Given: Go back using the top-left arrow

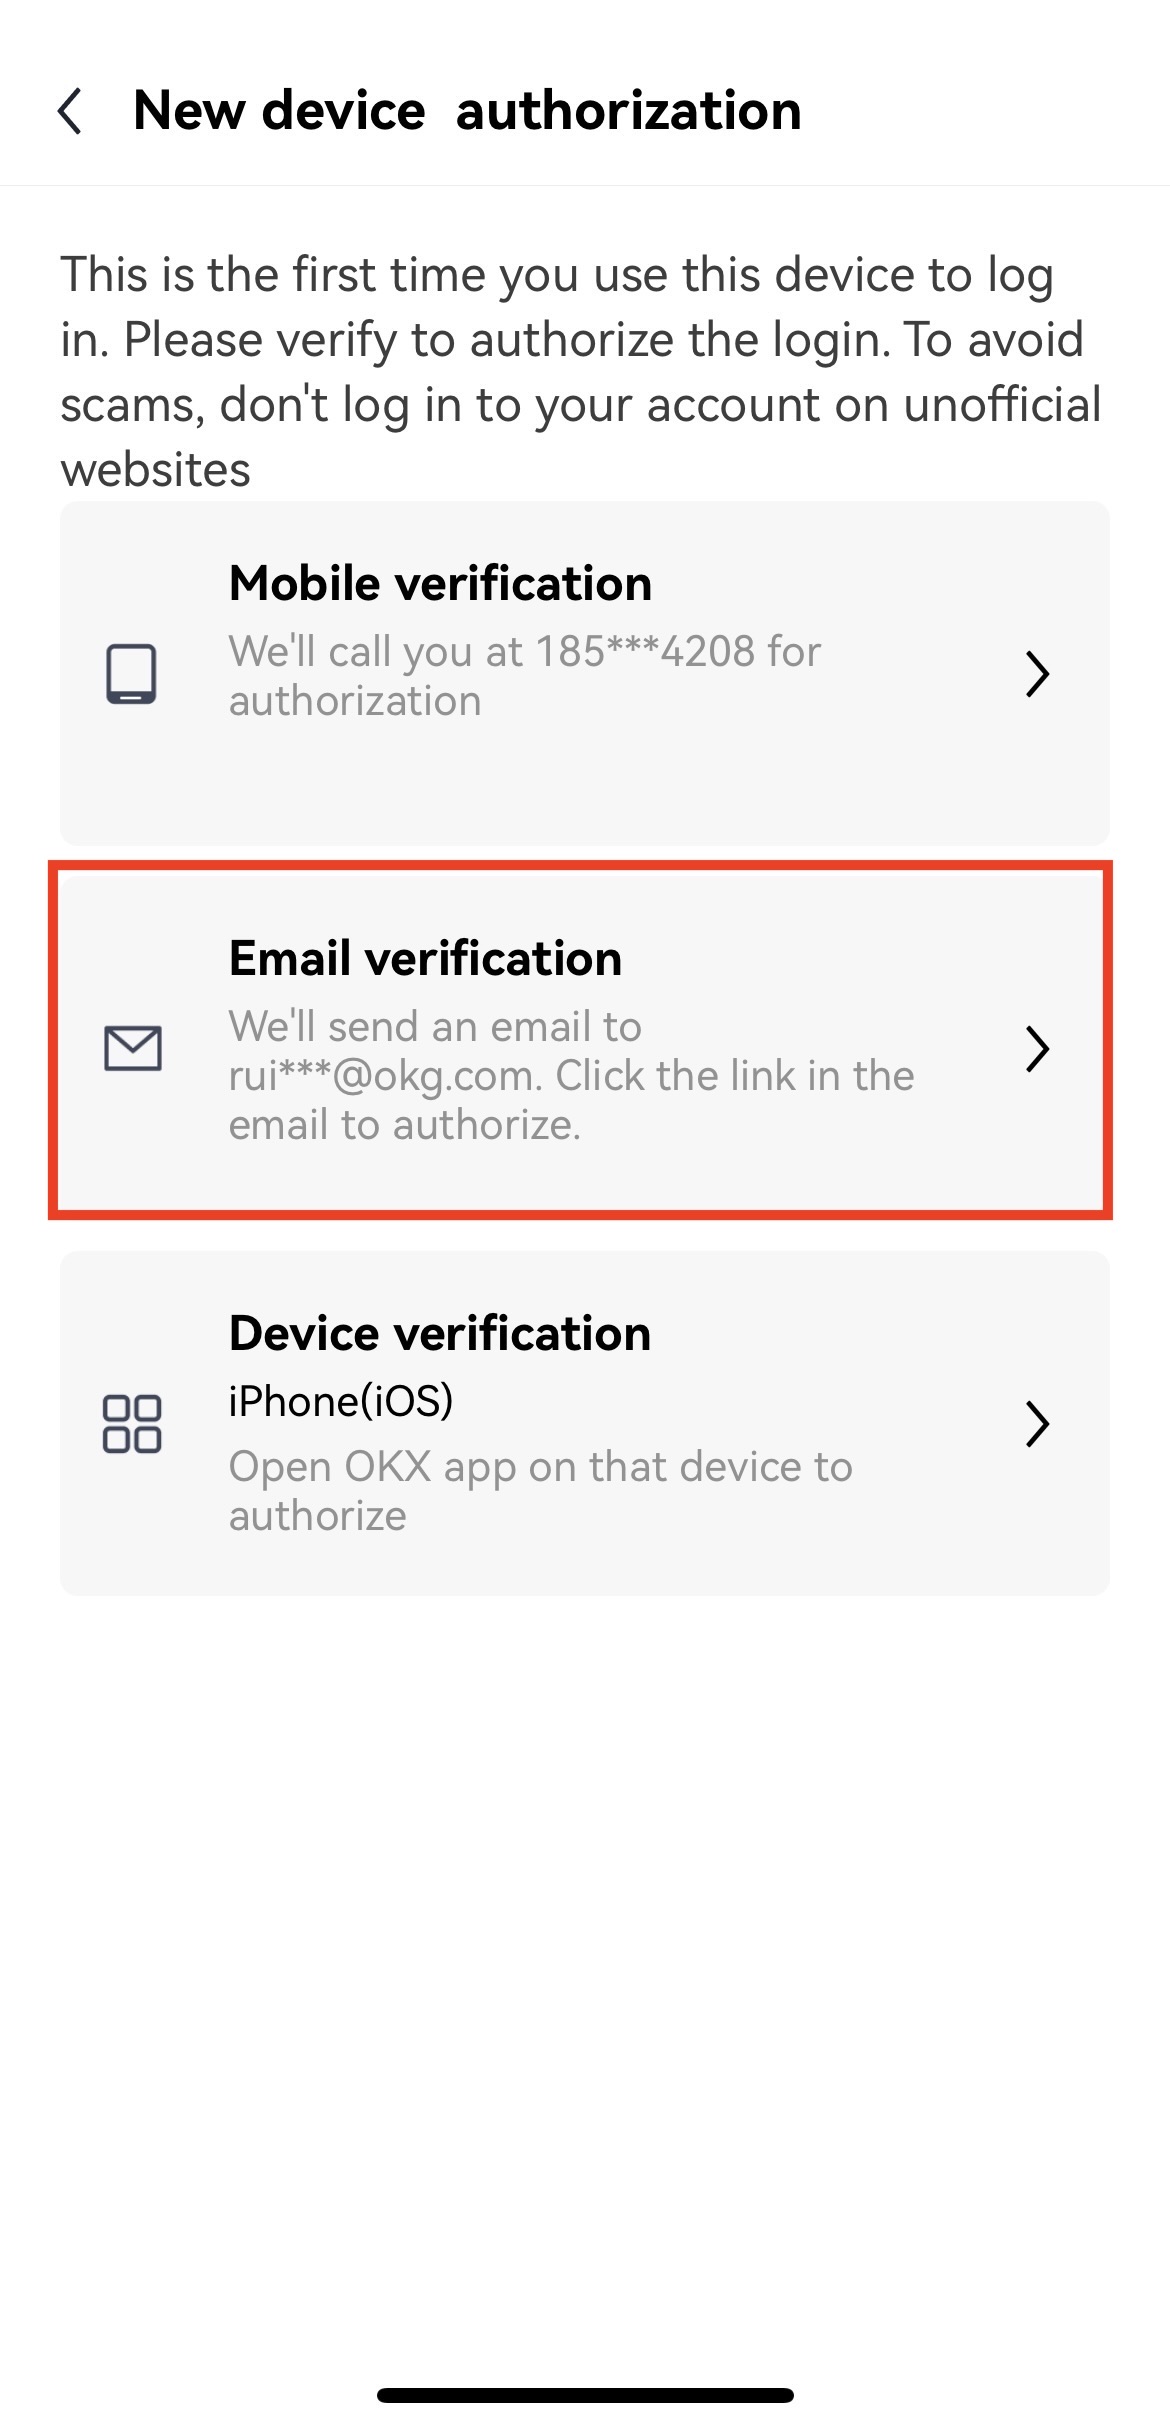Looking at the screenshot, I should [70, 110].
